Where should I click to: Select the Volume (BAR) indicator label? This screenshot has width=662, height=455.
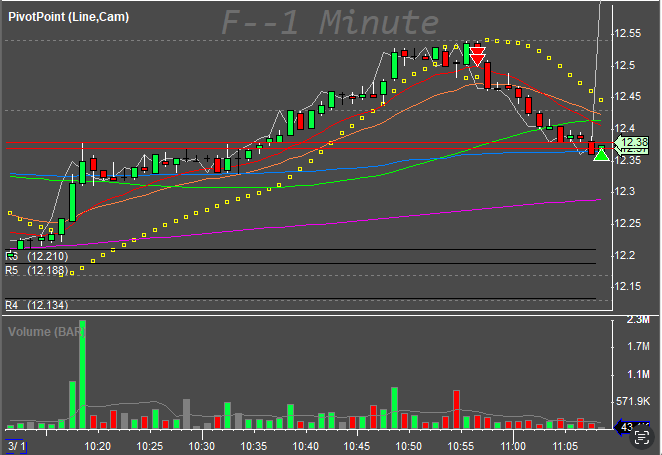[46, 332]
